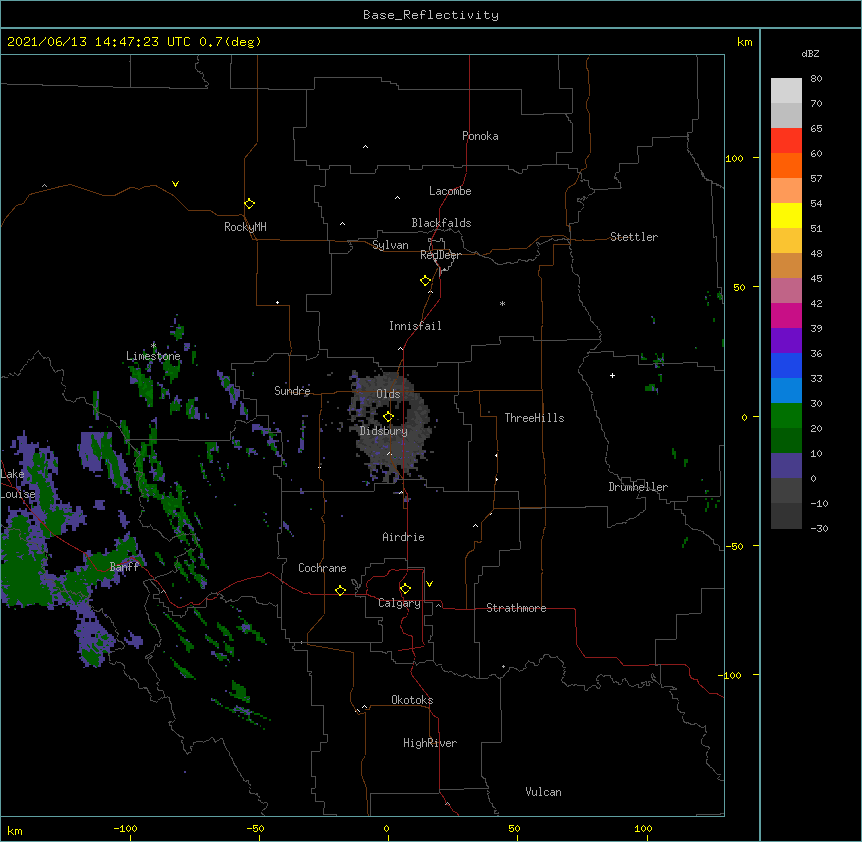
Task: Click the 30 dBZ green legend swatch
Action: coord(786,416)
